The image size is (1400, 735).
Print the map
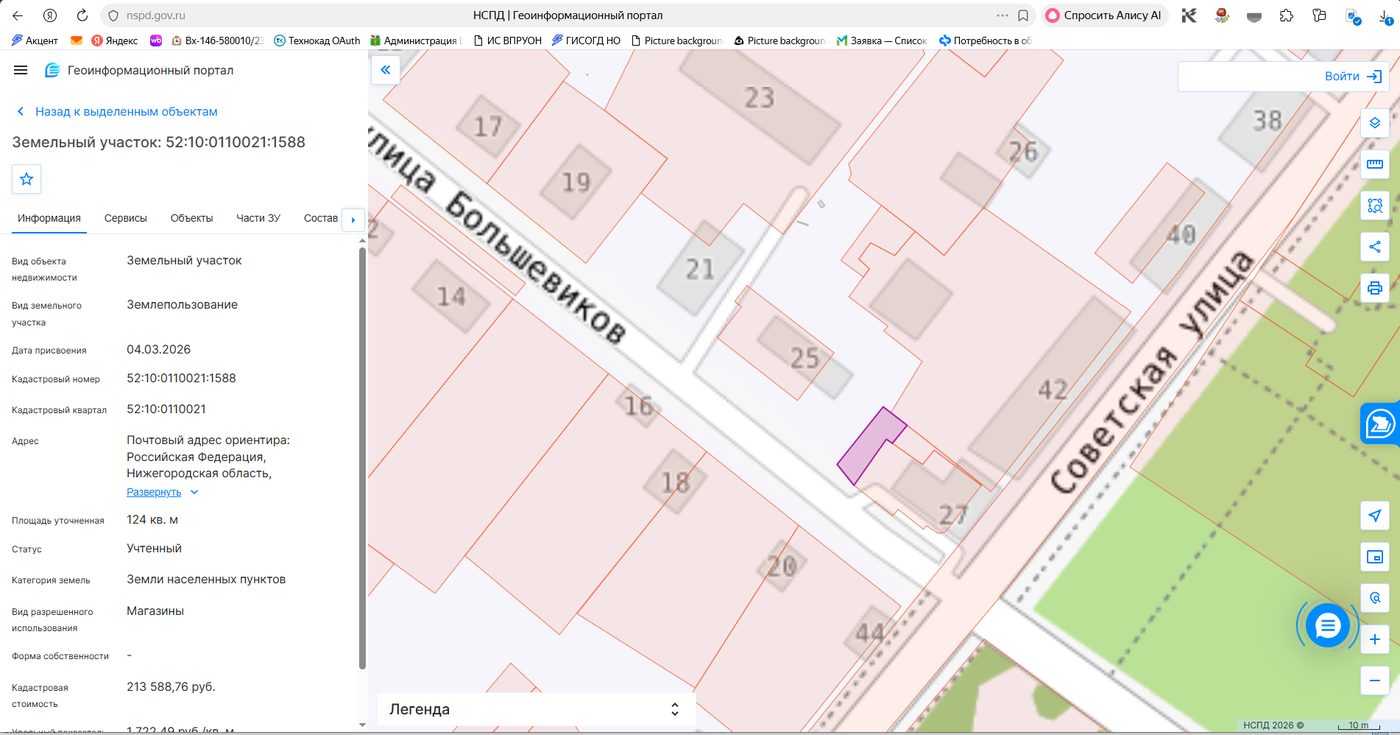[1375, 289]
